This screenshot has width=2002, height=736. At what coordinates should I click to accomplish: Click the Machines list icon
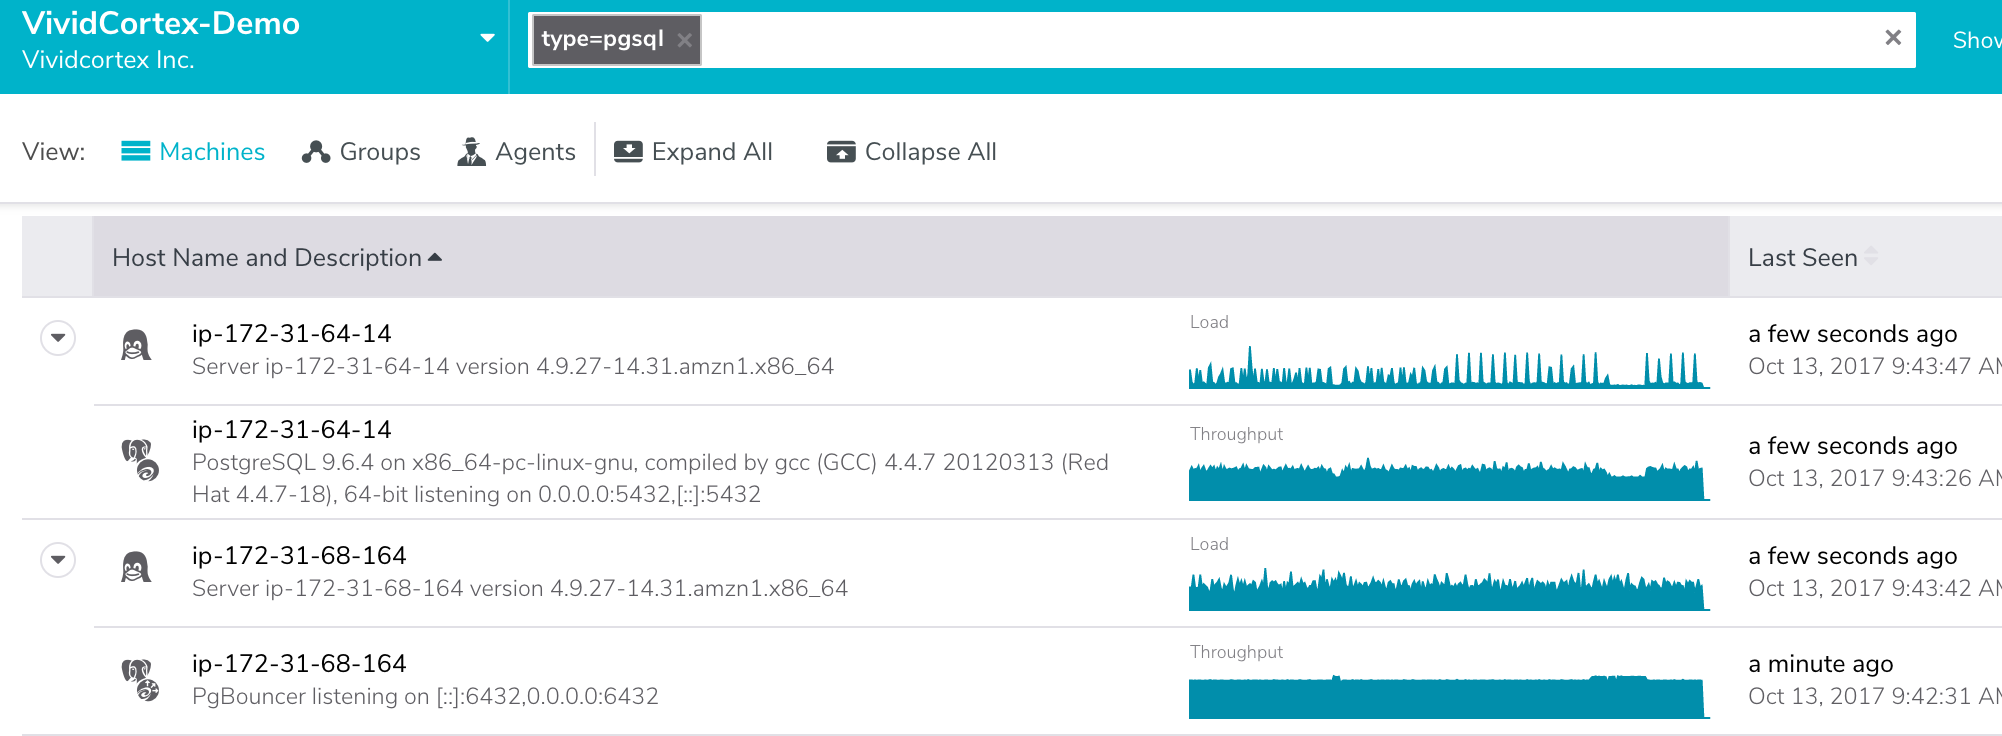coord(135,151)
